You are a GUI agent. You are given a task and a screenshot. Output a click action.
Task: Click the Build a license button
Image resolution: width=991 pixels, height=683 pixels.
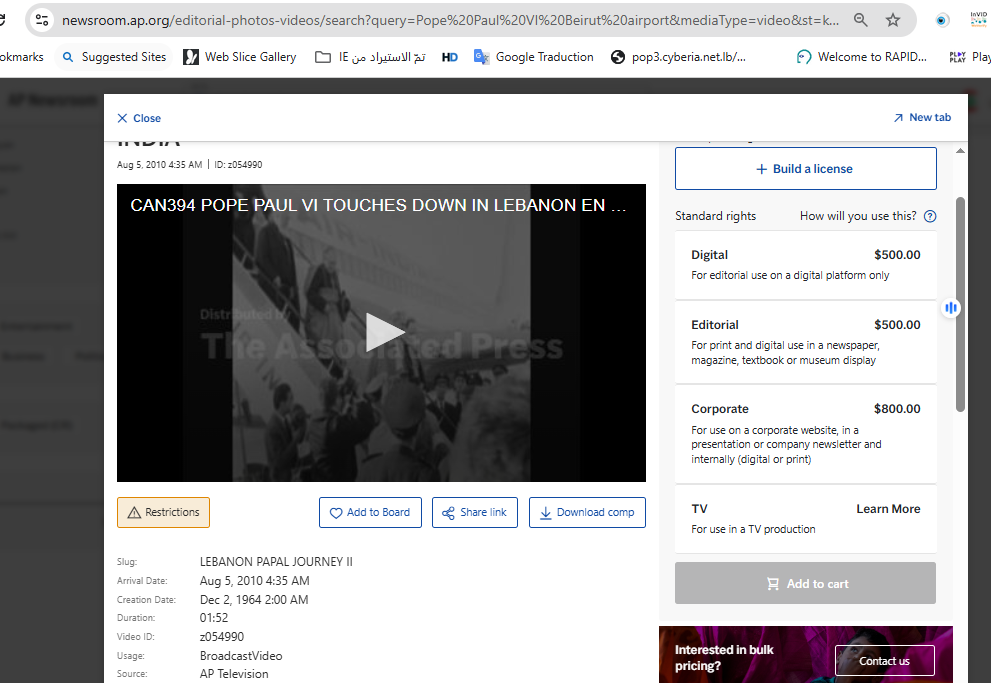click(805, 169)
